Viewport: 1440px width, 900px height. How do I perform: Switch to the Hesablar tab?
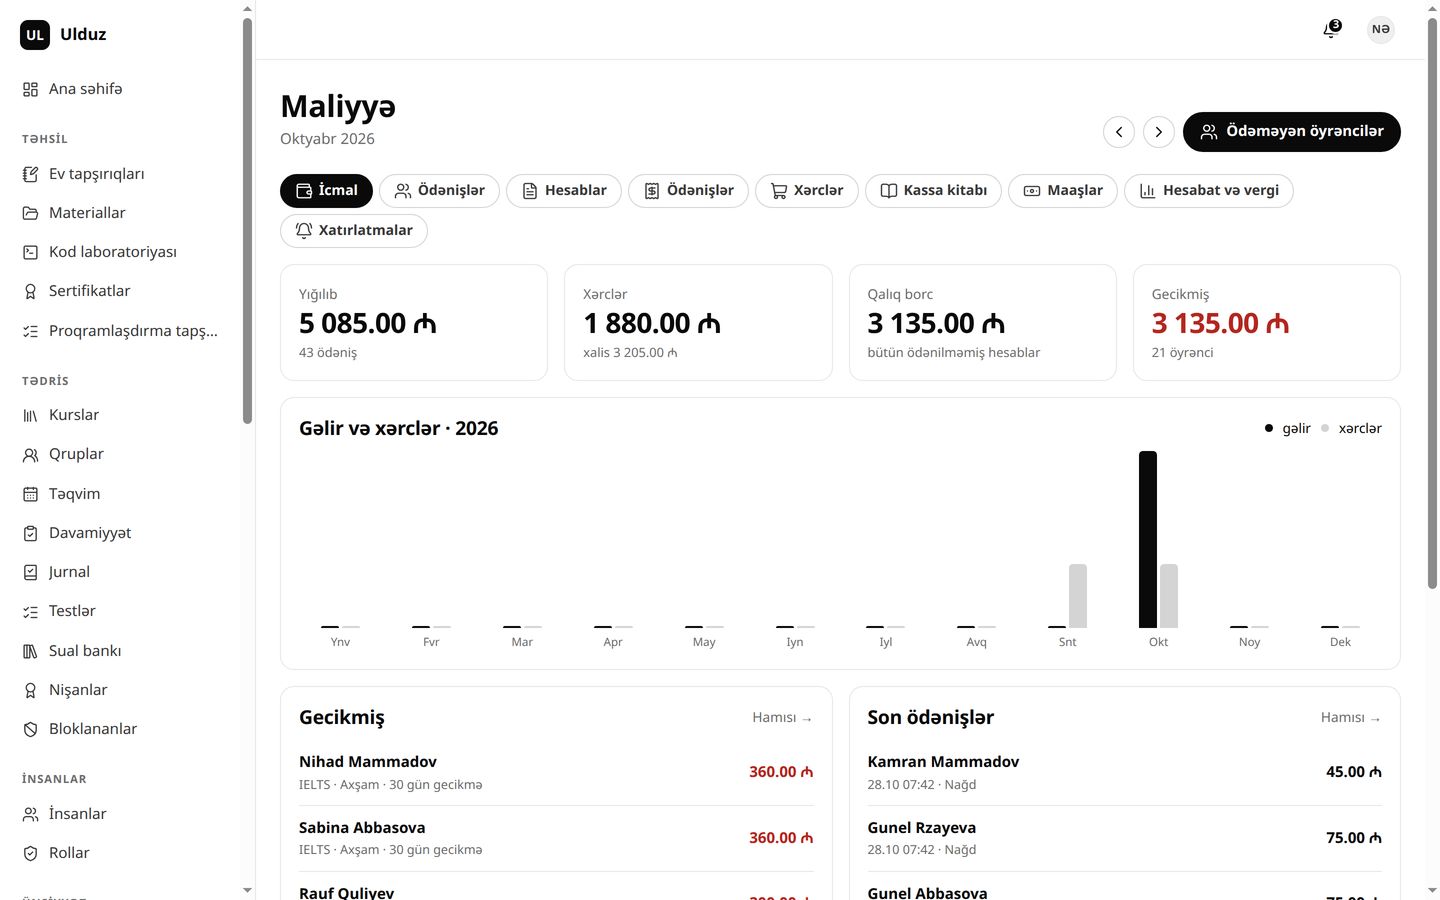[564, 191]
